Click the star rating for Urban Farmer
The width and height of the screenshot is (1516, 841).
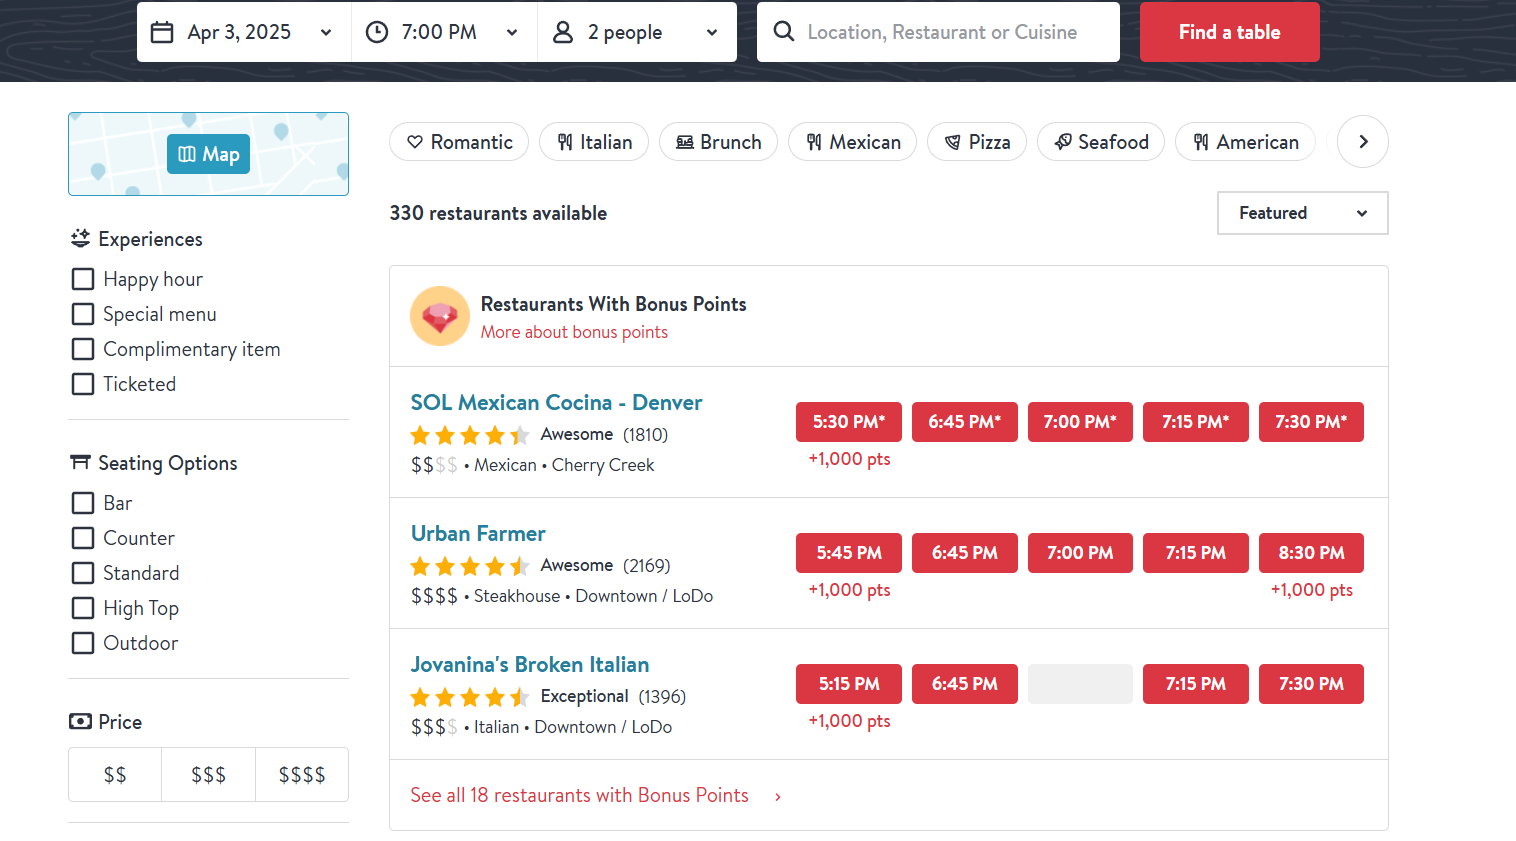pyautogui.click(x=470, y=566)
